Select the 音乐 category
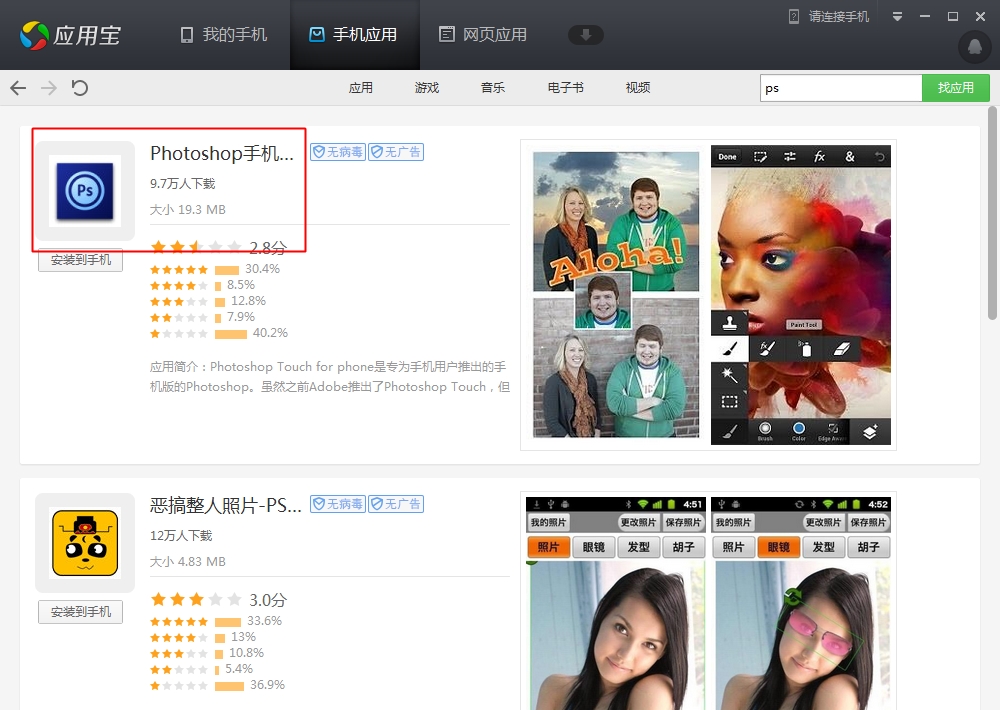This screenshot has width=1000, height=710. [493, 88]
